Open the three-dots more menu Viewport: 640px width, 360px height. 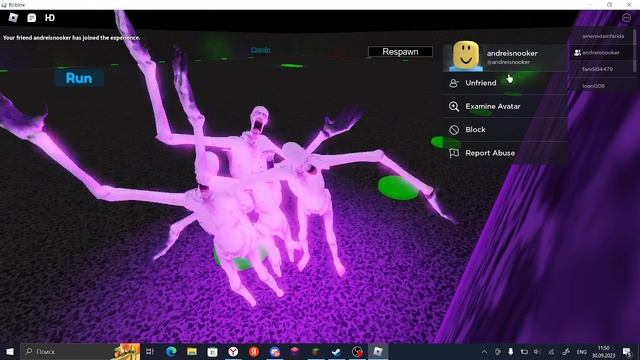coord(626,18)
